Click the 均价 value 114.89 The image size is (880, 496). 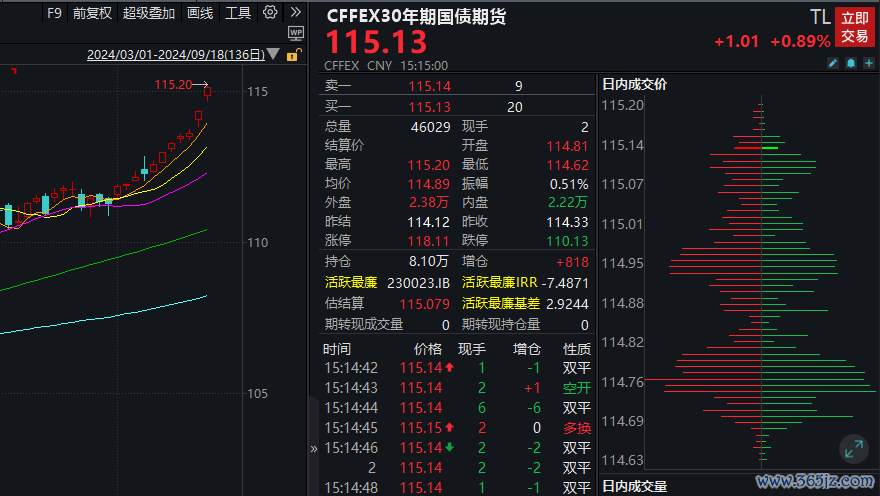[x=429, y=184]
